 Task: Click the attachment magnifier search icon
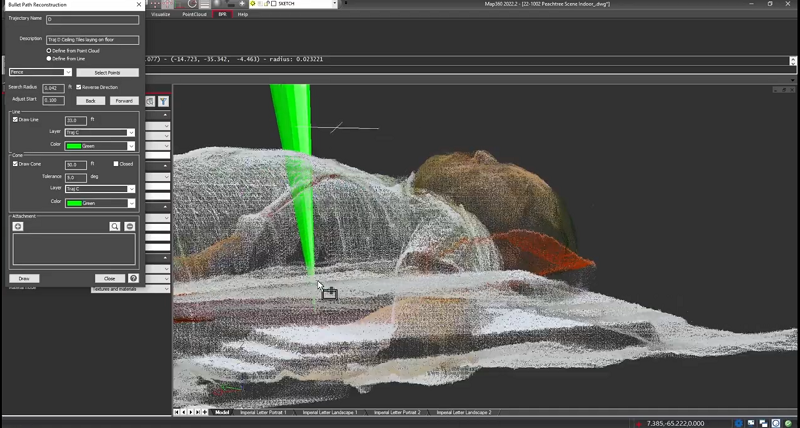[115, 227]
